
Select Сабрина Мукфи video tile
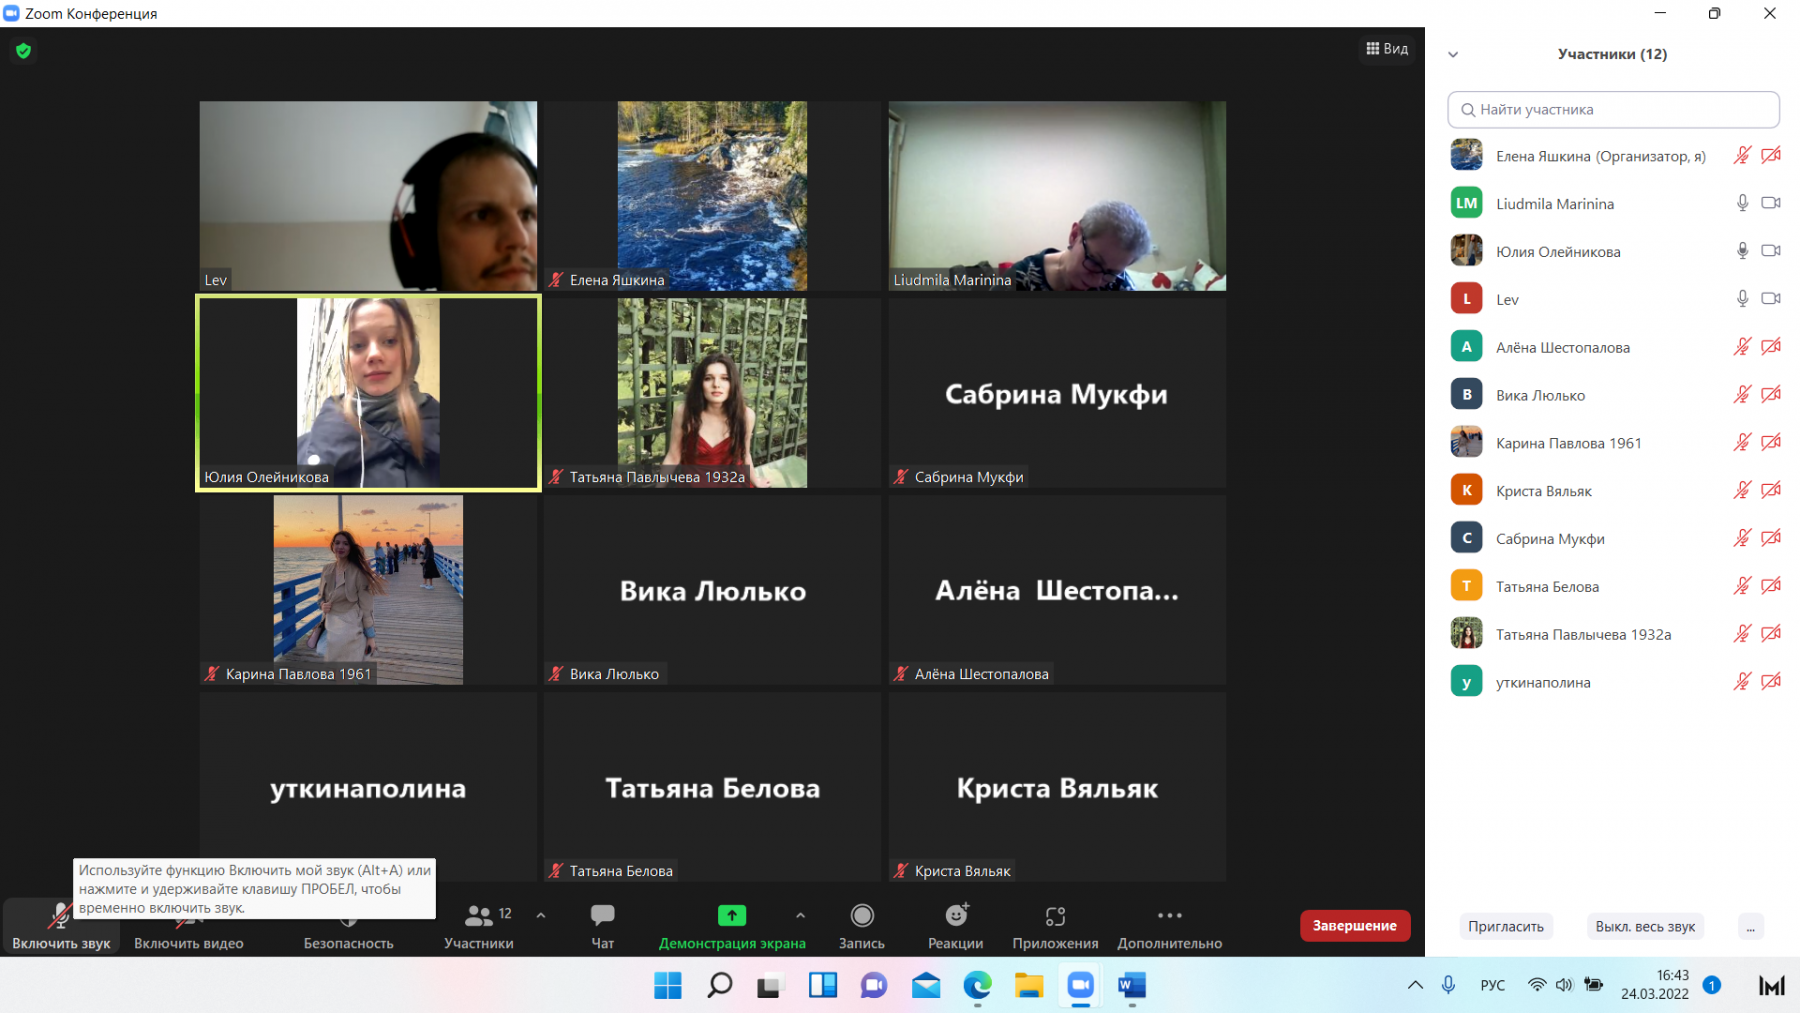coord(1057,393)
